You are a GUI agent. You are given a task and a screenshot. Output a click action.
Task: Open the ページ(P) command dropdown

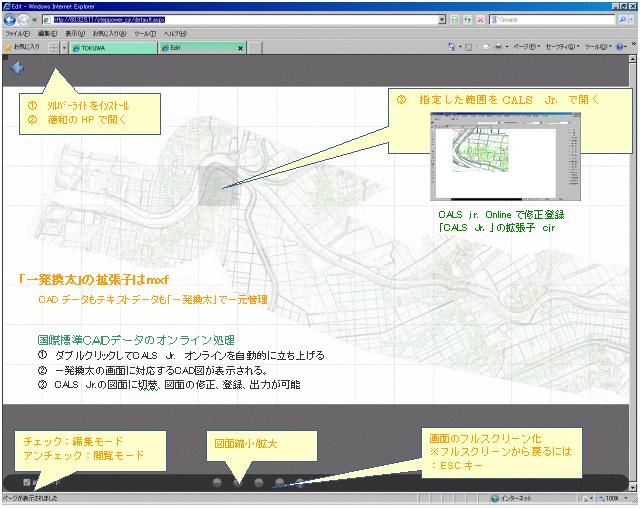tap(527, 47)
